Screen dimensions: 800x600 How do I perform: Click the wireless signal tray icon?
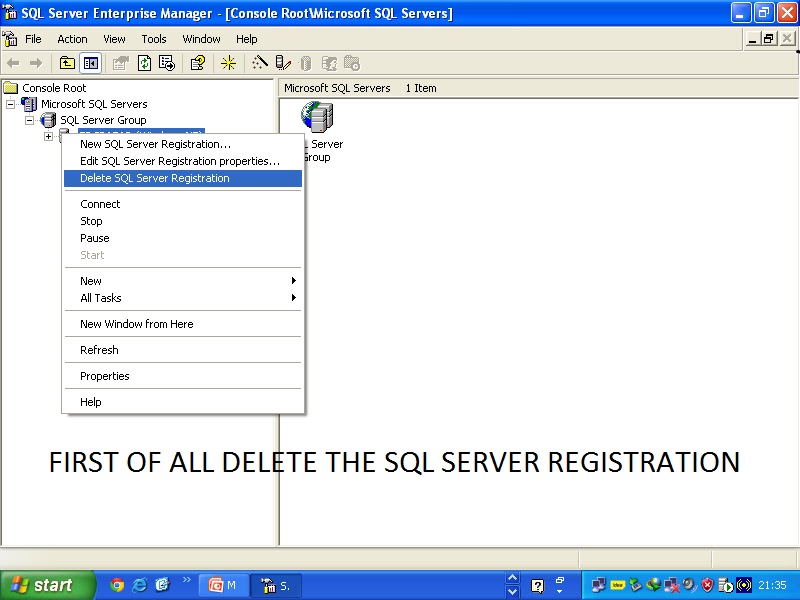click(744, 585)
